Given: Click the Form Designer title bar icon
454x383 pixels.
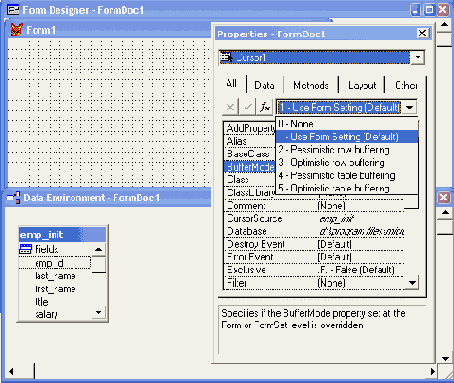Looking at the screenshot, I should 13,10.
